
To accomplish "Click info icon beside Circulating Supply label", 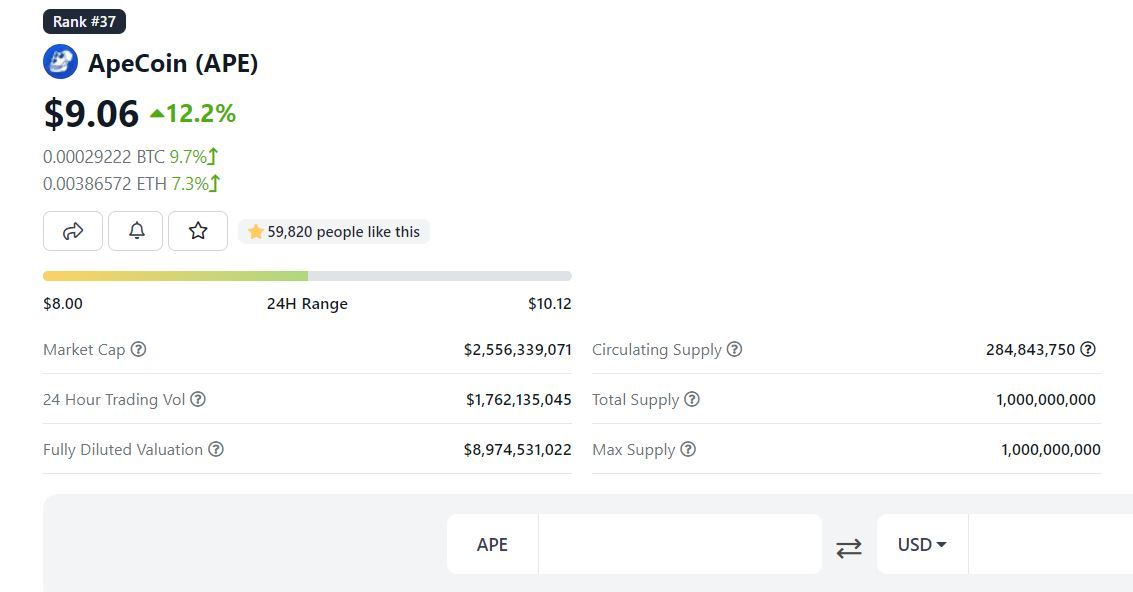I will [734, 349].
